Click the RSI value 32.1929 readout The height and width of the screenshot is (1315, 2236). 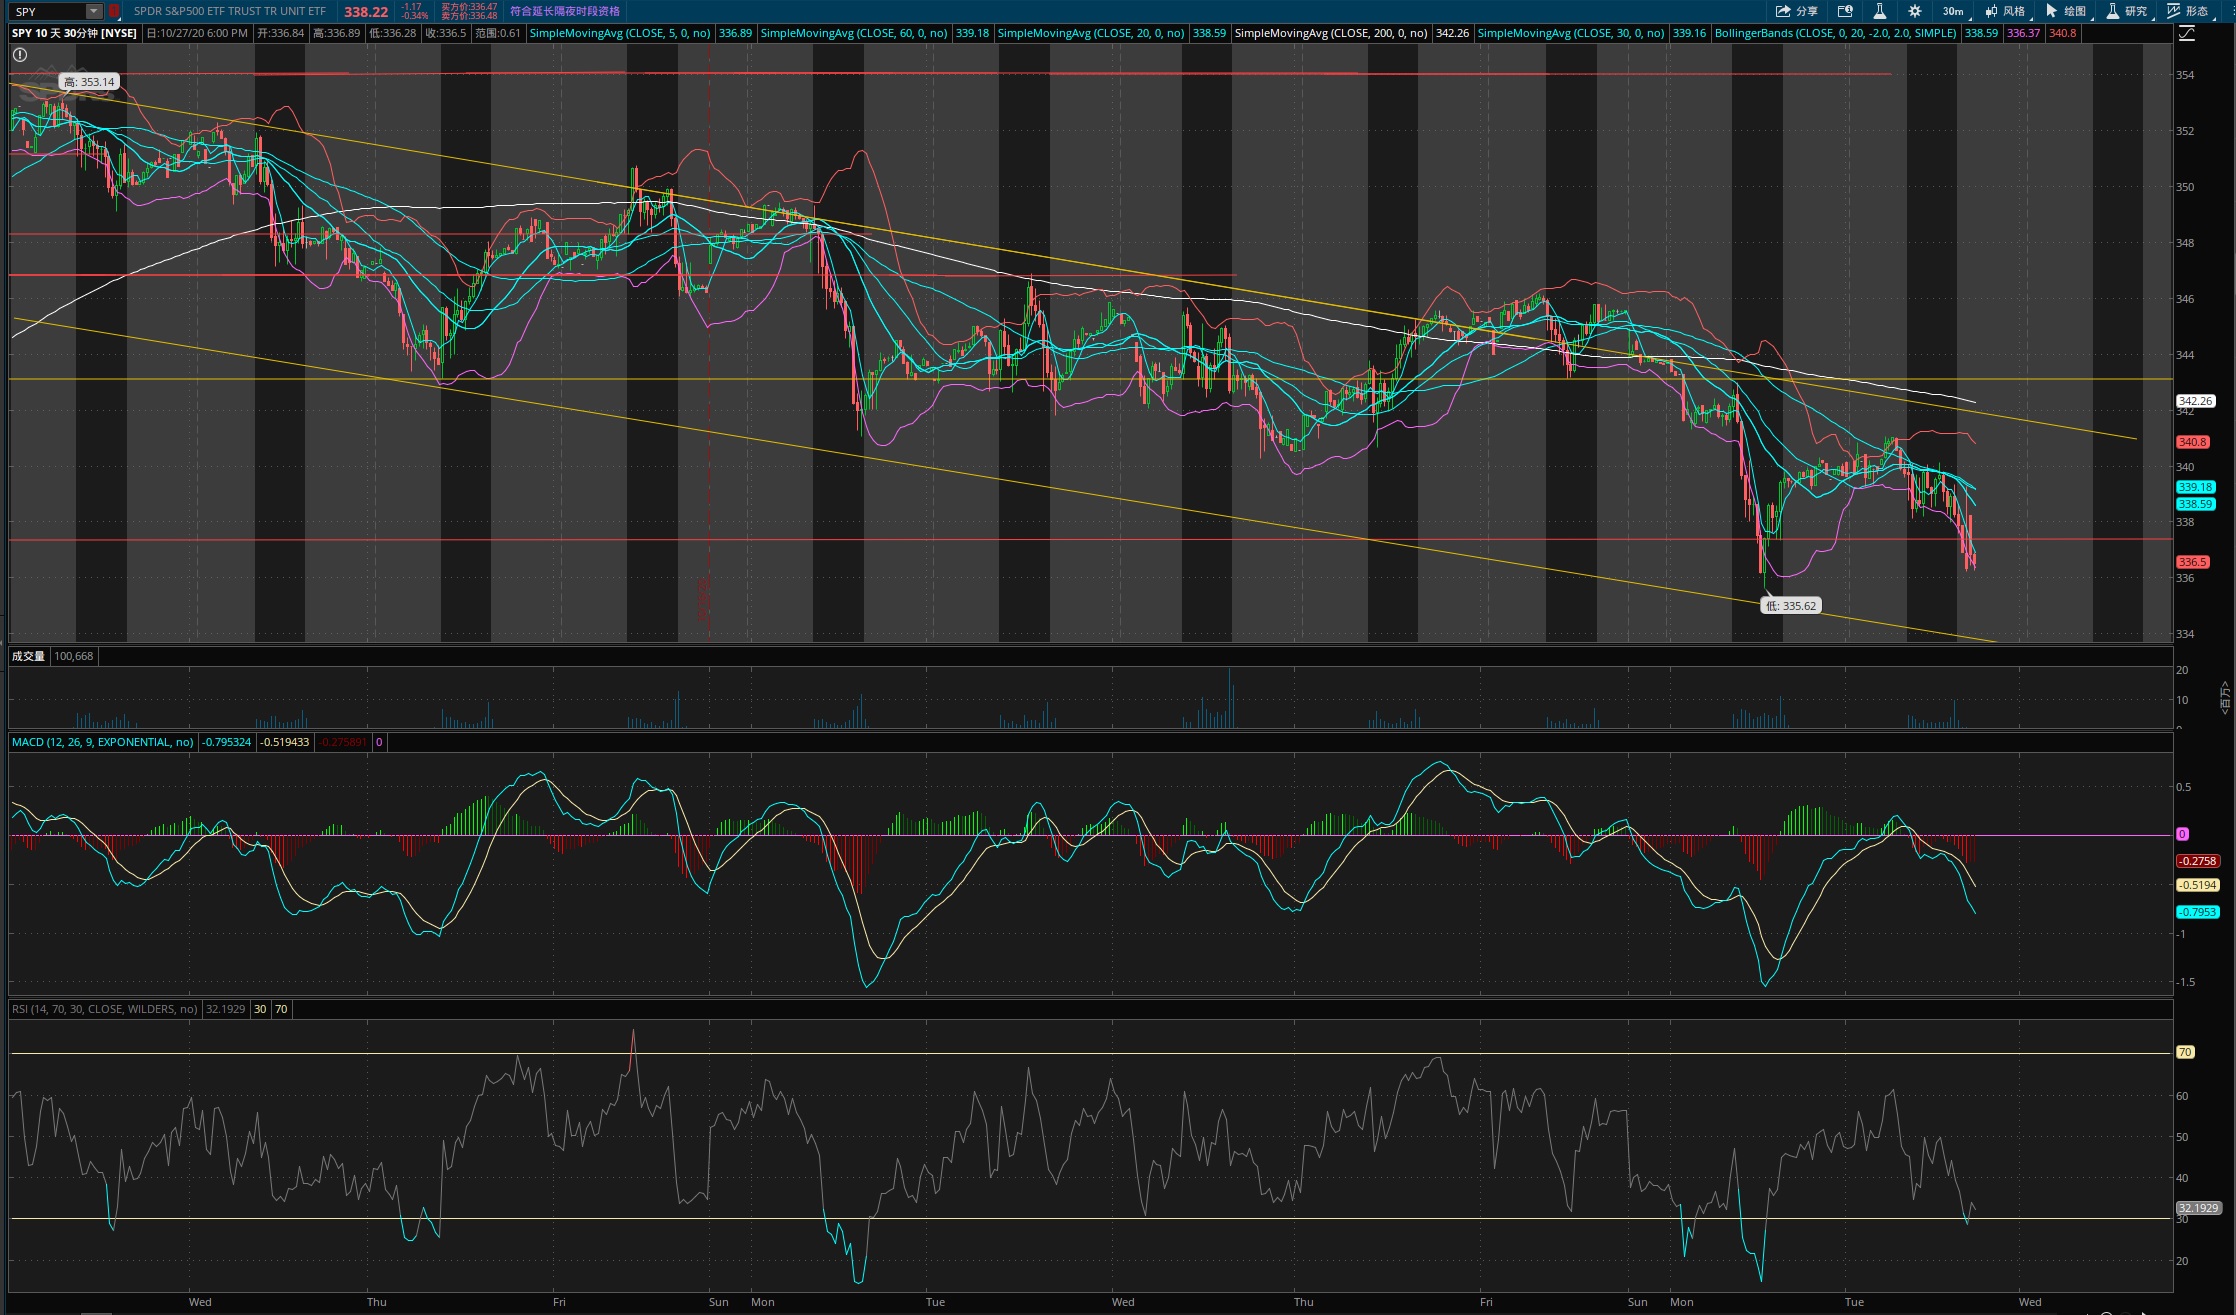(225, 1009)
